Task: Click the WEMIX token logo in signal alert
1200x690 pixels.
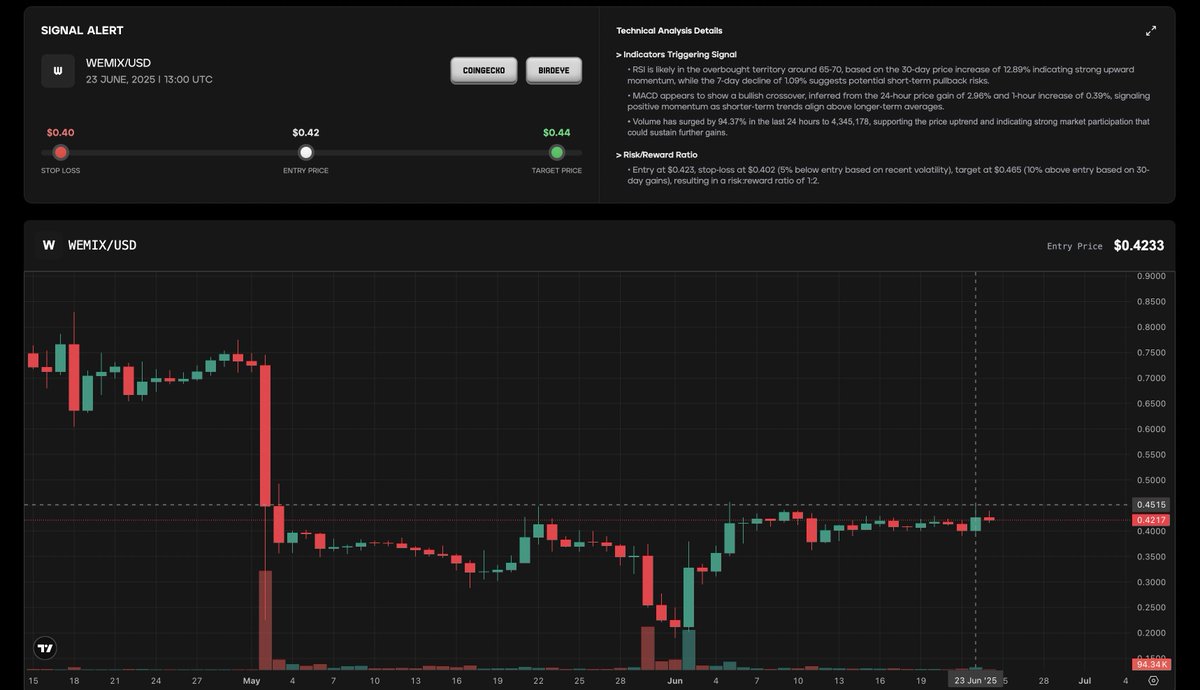Action: click(58, 71)
